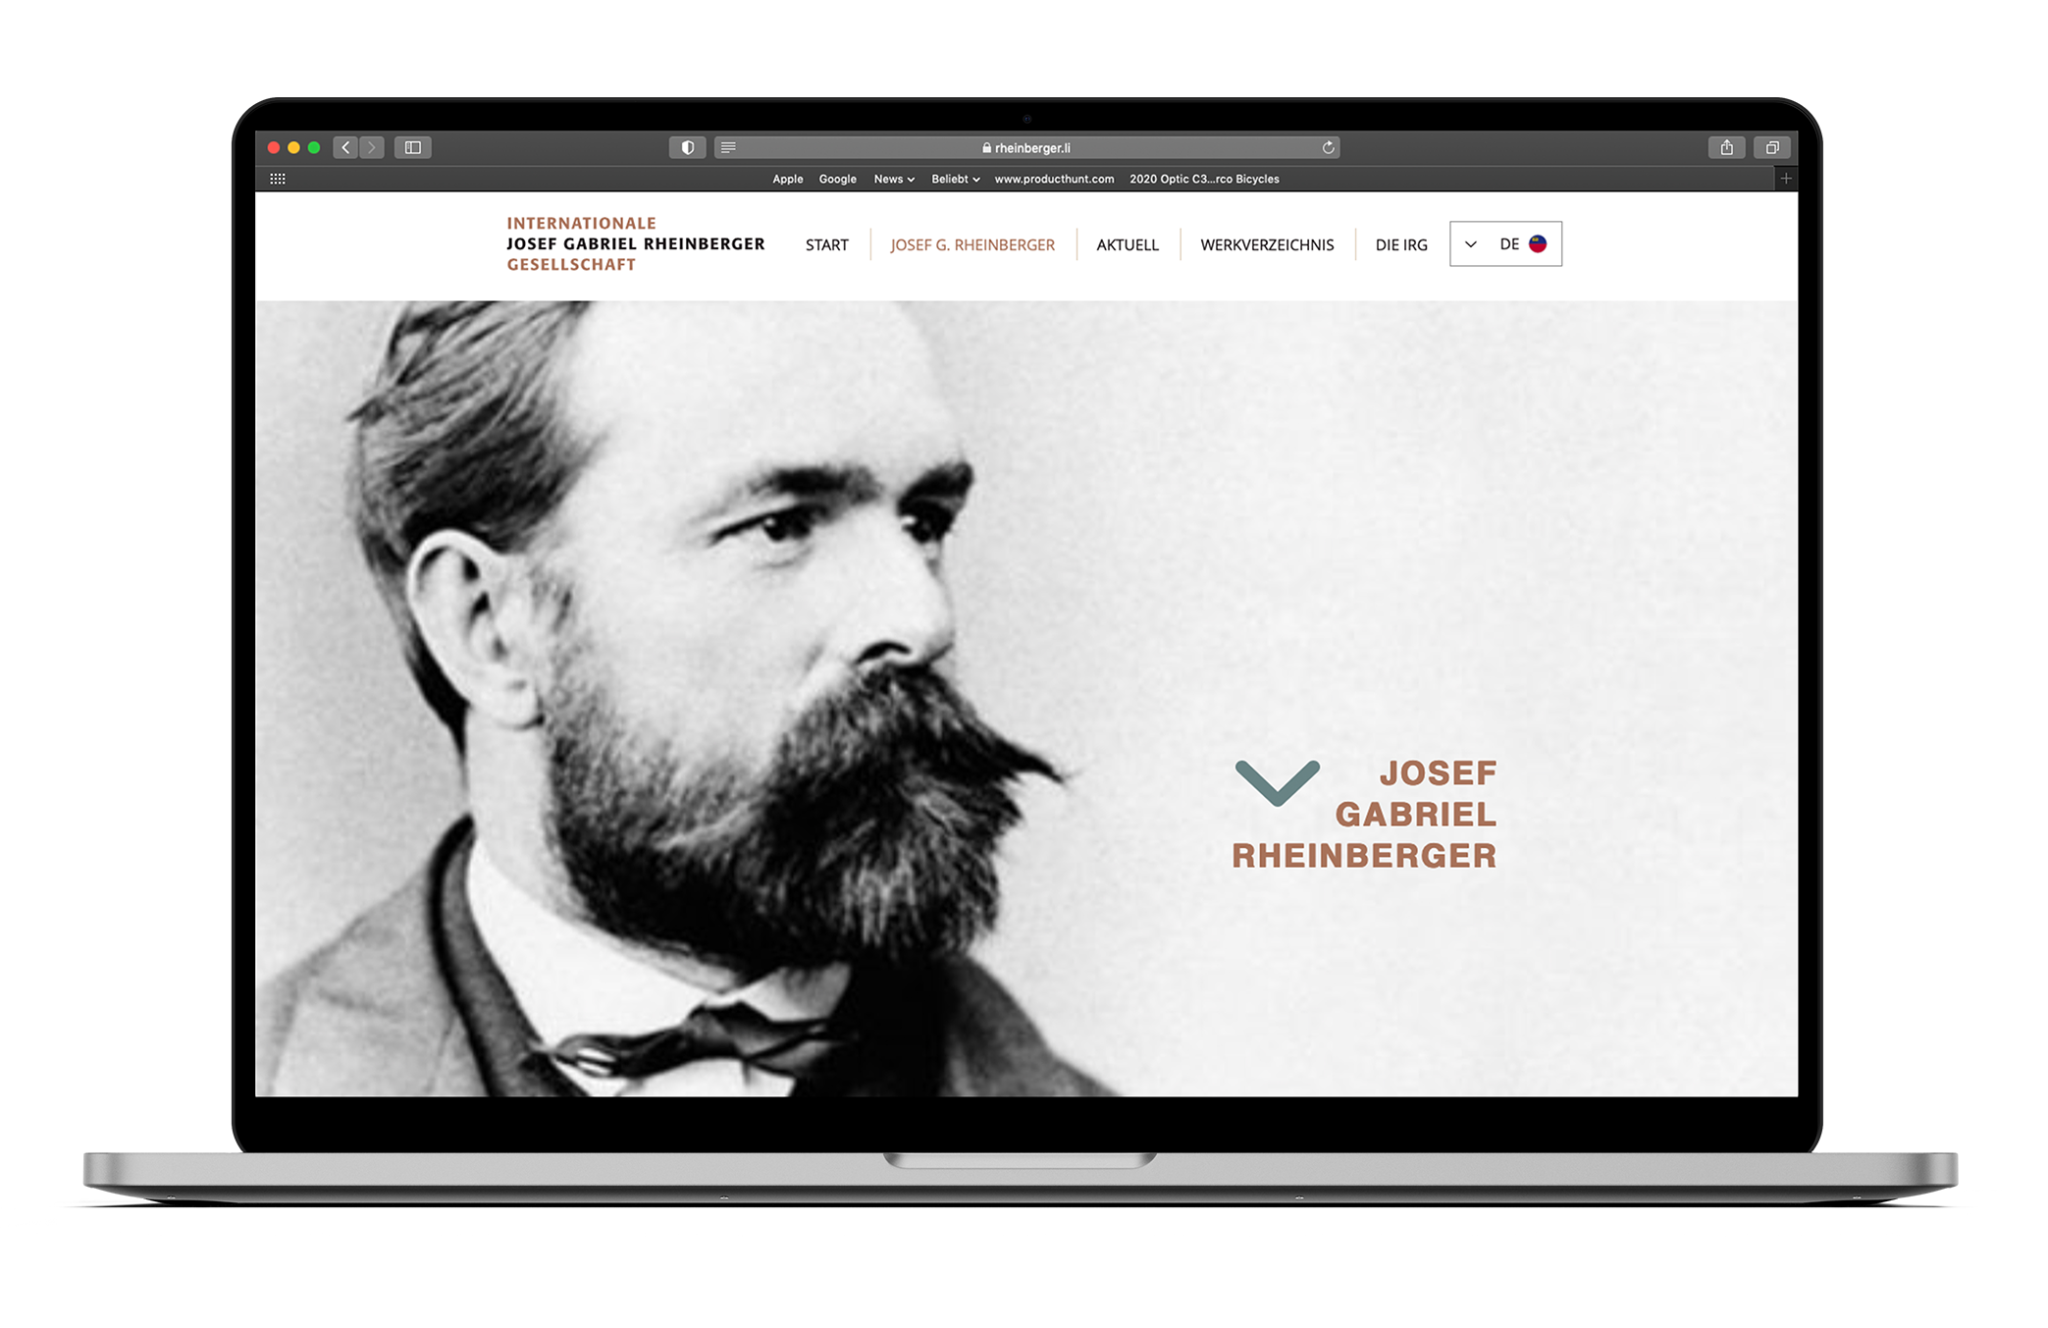Expand the Beliebt bookmarks folder

tap(955, 179)
